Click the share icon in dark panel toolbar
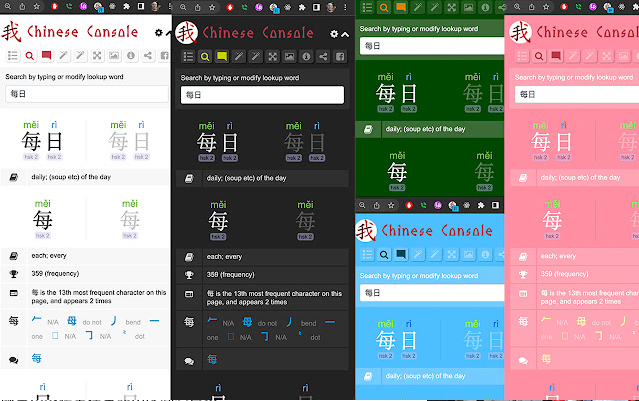The image size is (639, 401). click(x=323, y=57)
